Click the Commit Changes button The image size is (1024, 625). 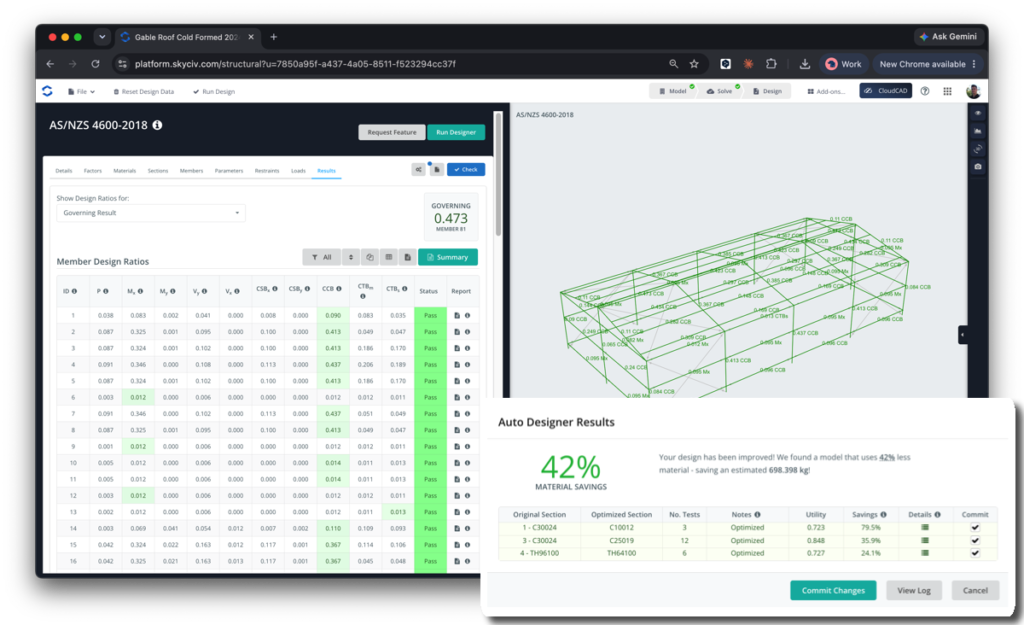coord(833,590)
